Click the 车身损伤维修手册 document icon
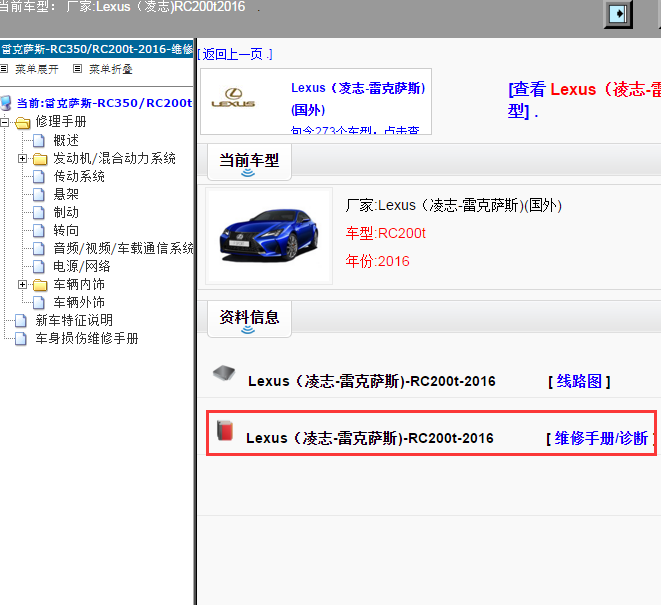 pyautogui.click(x=21, y=339)
